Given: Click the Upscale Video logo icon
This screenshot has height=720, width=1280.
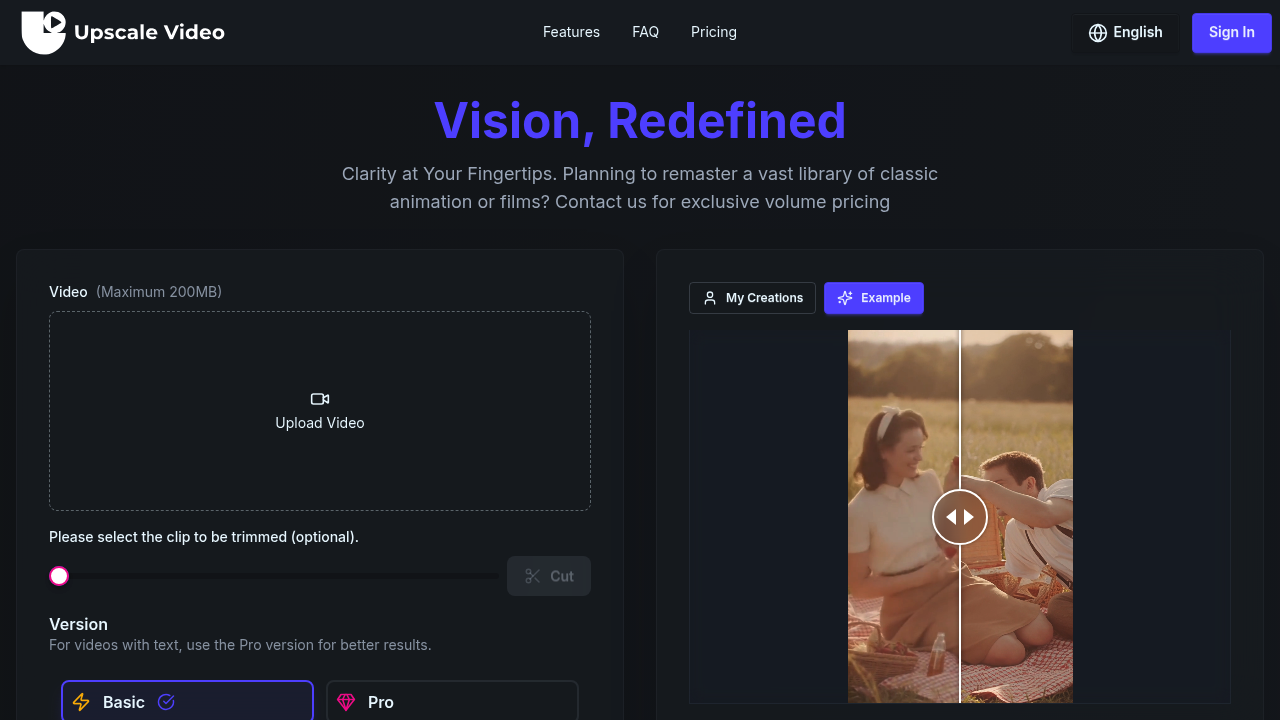Looking at the screenshot, I should tap(45, 32).
